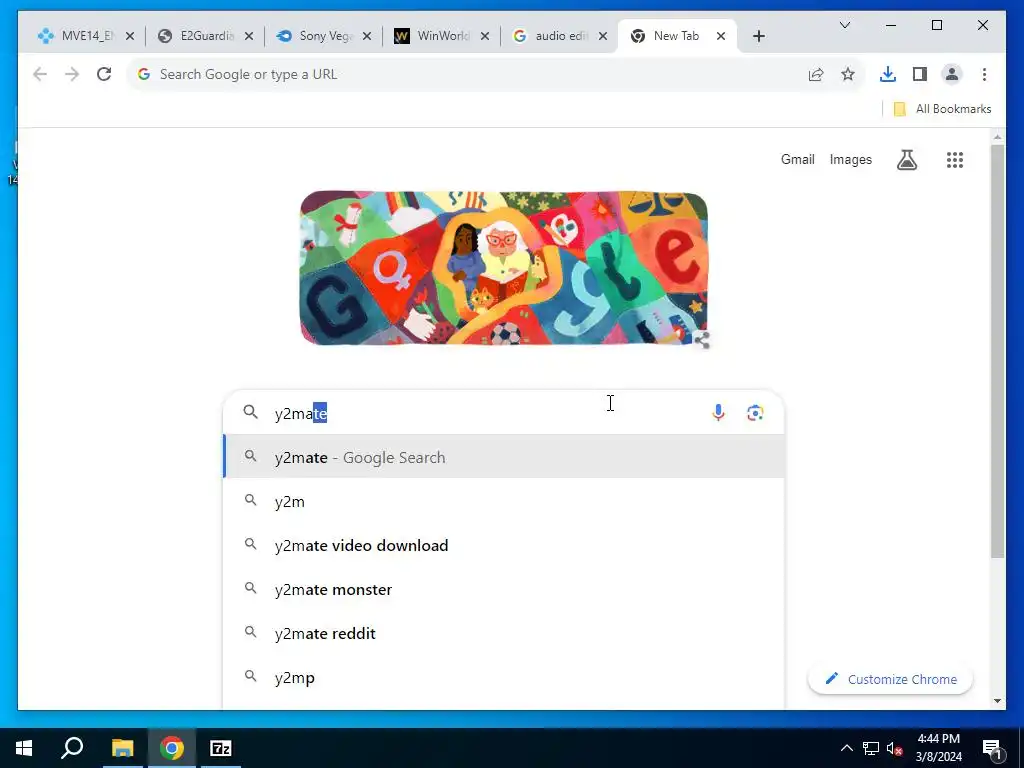The image size is (1024, 768).
Task: Show hidden system tray icons
Action: [x=846, y=748]
